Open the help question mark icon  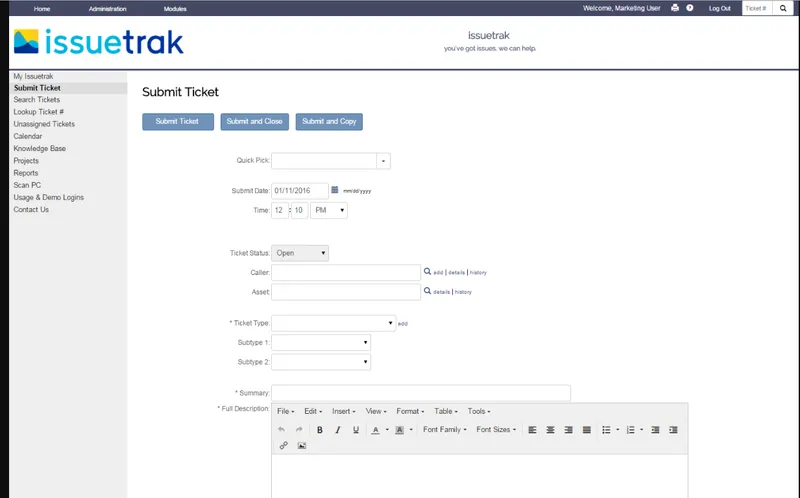click(690, 8)
